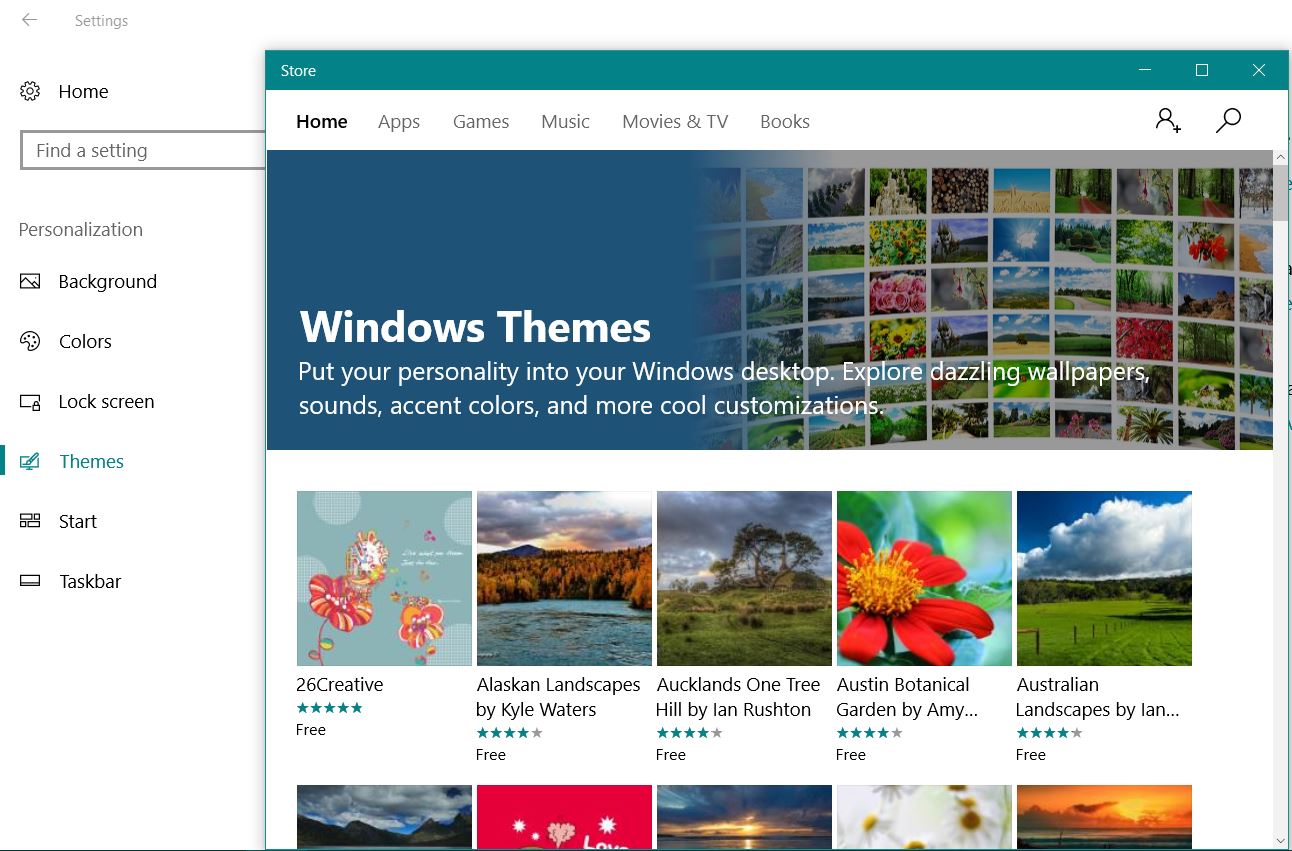Minimize the Store window
The width and height of the screenshot is (1292, 851).
coord(1145,70)
